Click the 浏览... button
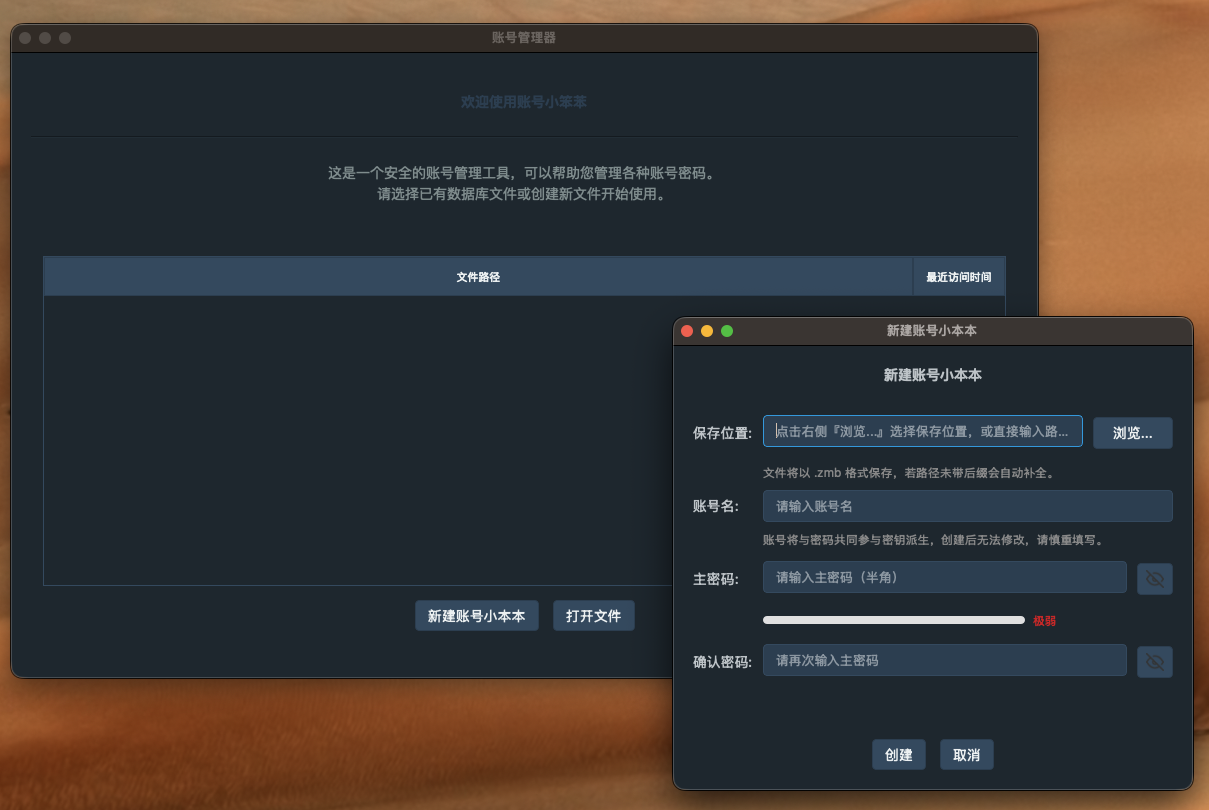This screenshot has height=810, width=1209. tap(1132, 433)
